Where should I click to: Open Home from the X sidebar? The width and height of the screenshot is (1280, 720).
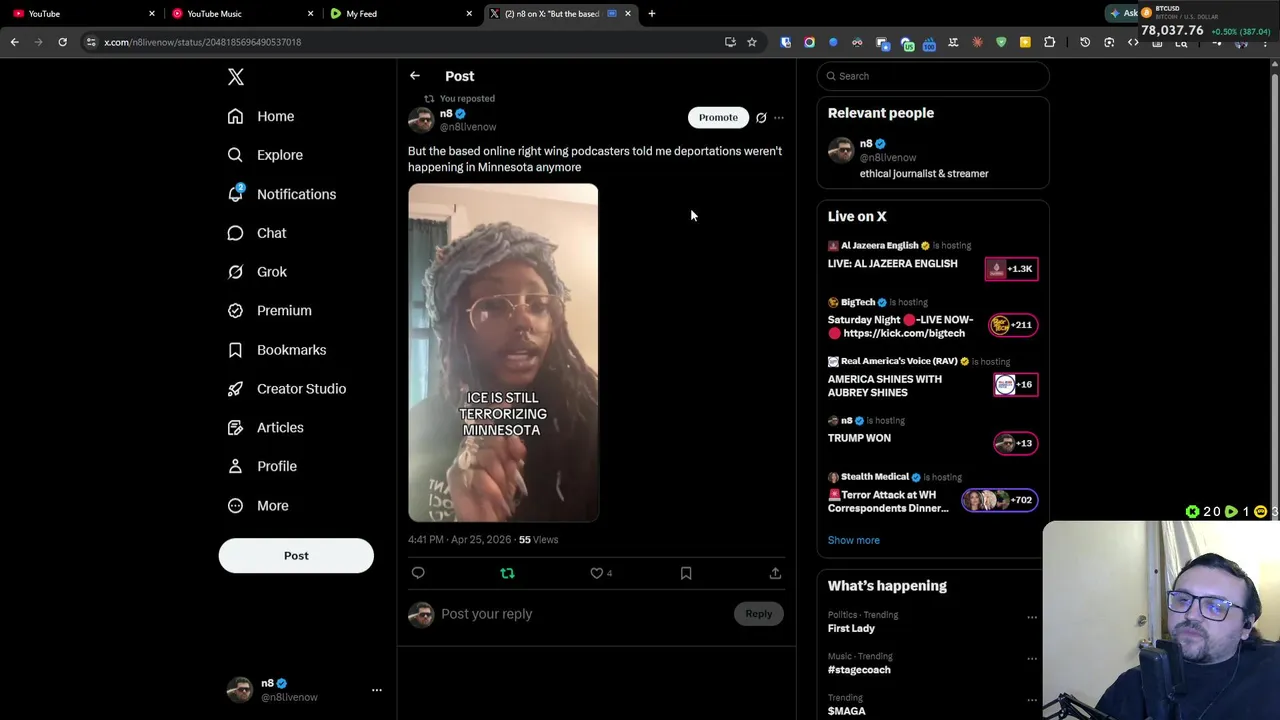pyautogui.click(x=261, y=116)
